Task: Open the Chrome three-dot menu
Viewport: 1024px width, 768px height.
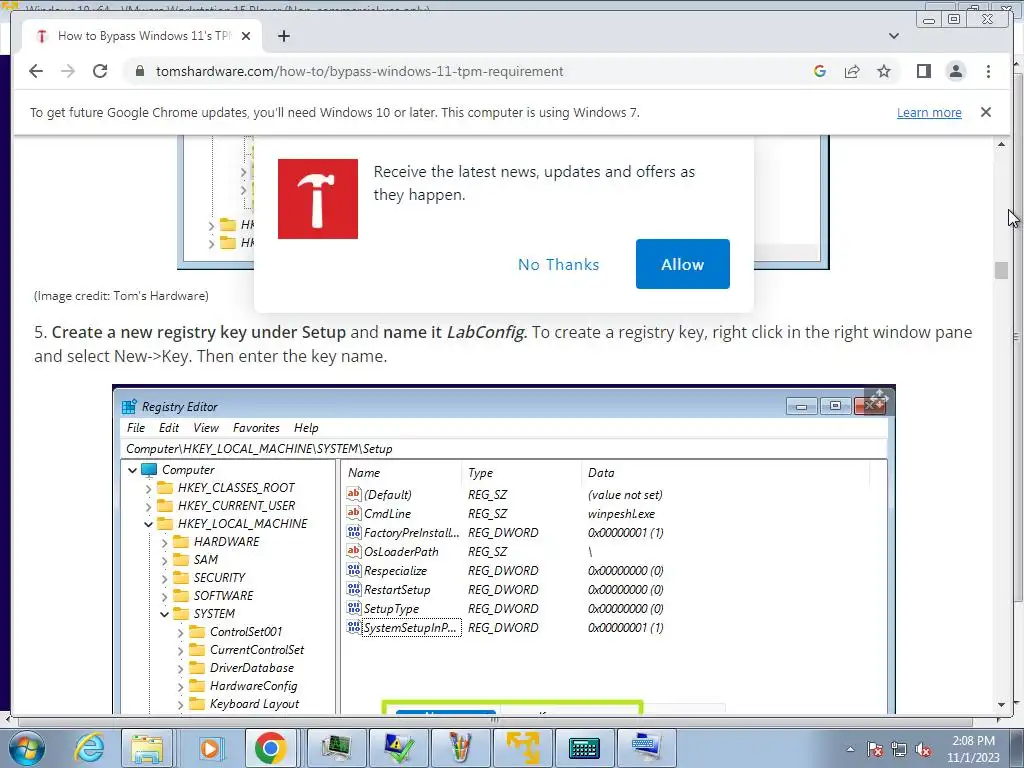Action: [x=988, y=71]
